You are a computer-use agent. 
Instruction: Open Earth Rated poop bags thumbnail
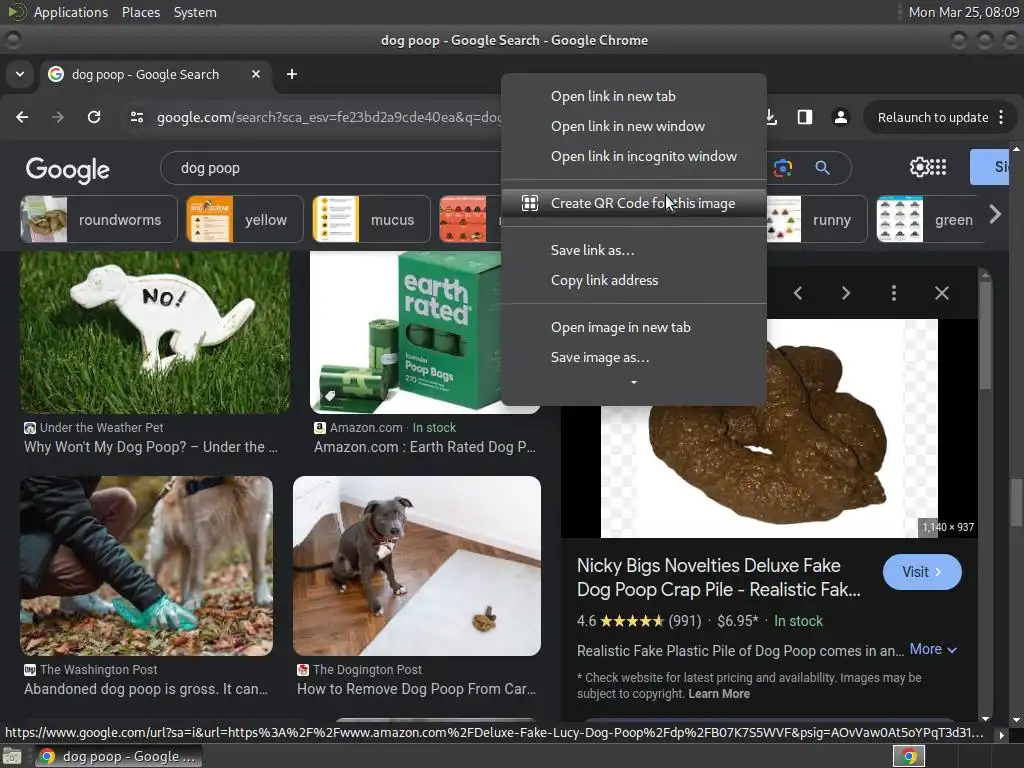(x=406, y=332)
